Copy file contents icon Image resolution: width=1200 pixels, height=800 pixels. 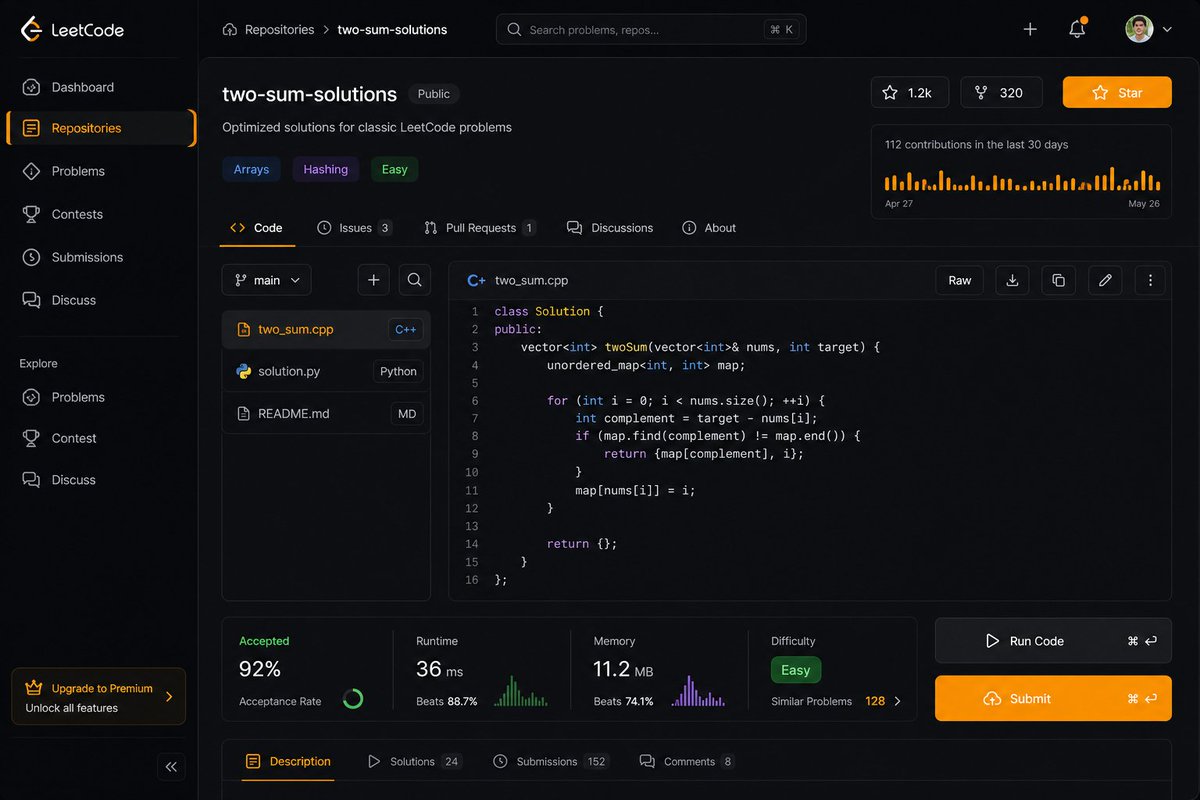(1058, 280)
